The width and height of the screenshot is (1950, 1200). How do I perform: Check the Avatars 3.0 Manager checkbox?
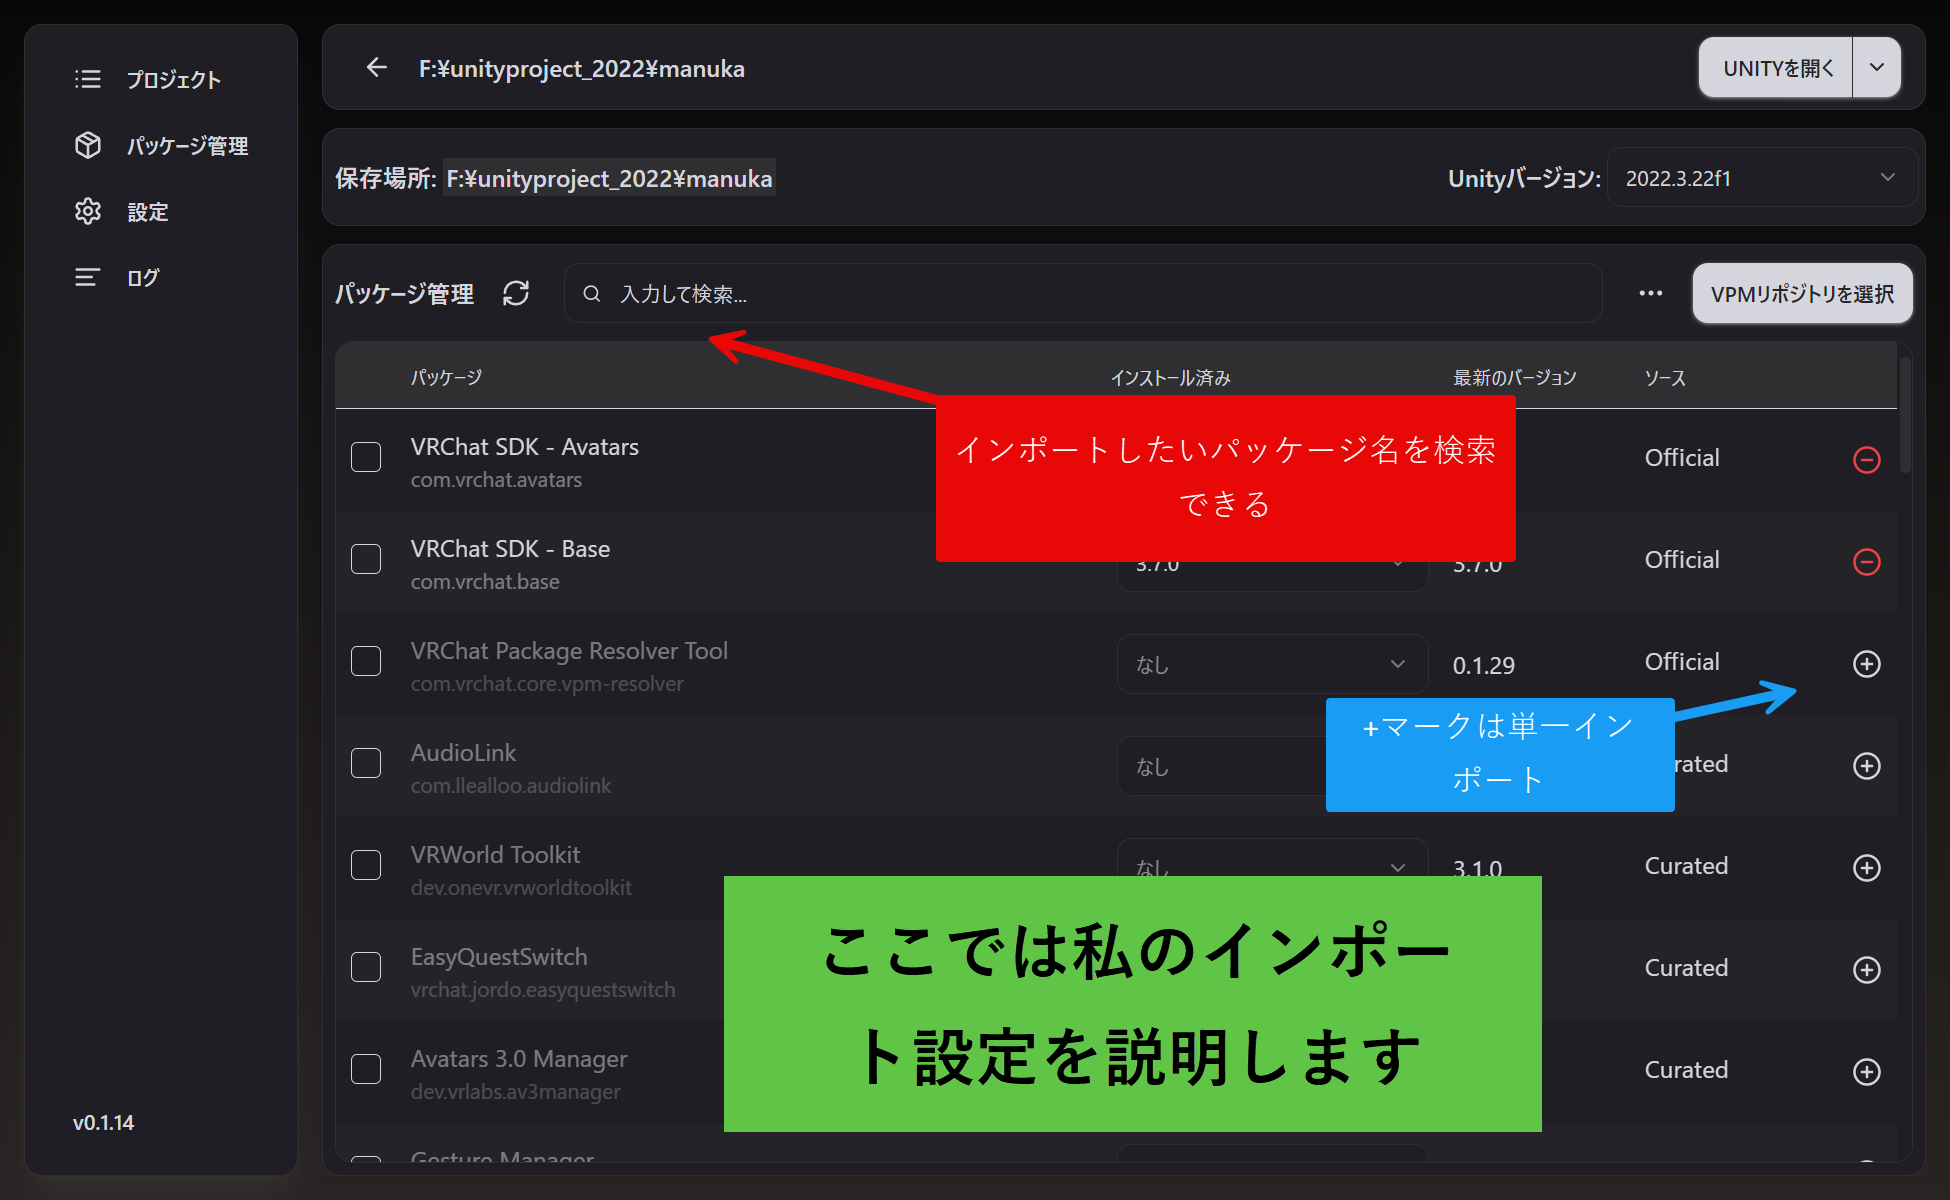(x=366, y=1069)
